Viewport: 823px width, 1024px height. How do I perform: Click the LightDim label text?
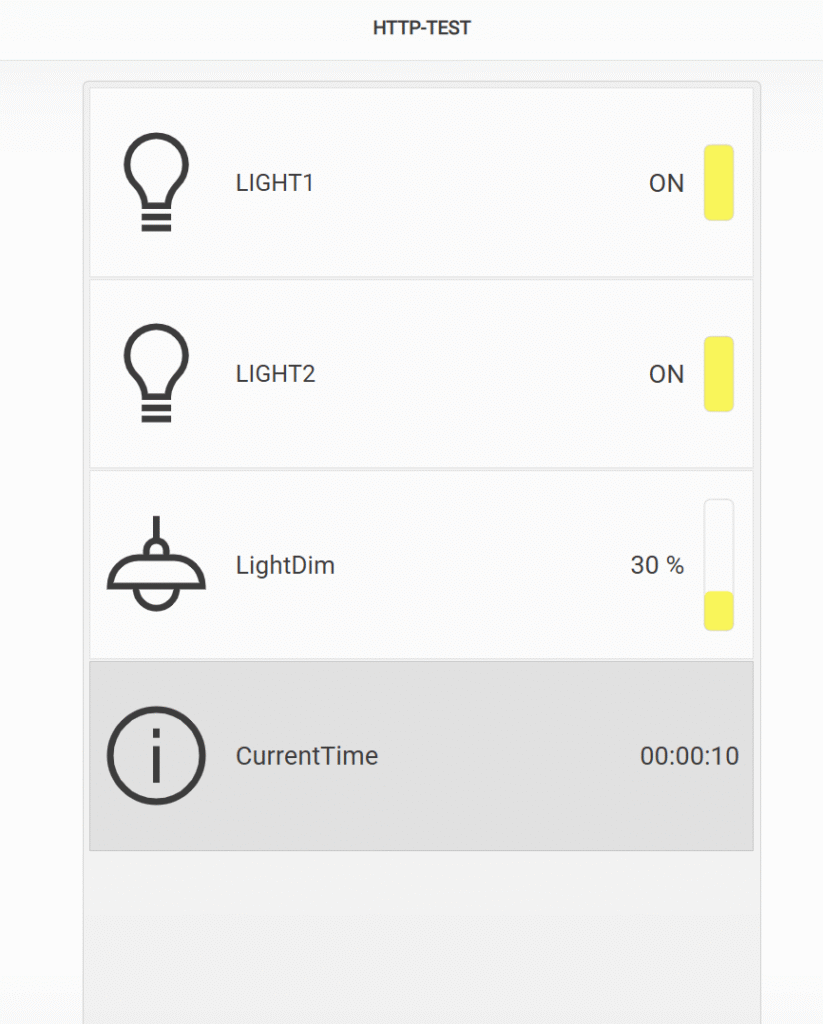point(285,566)
